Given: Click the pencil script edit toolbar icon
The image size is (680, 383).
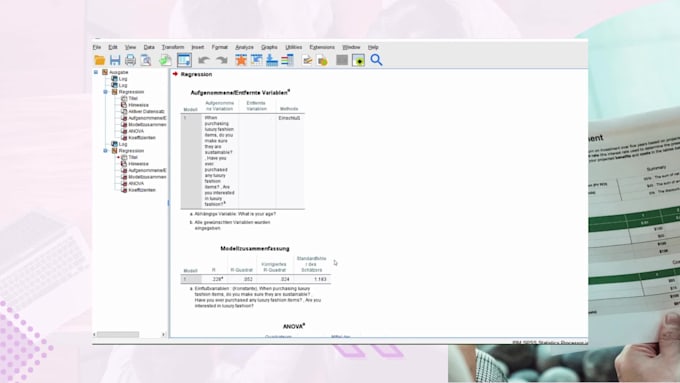Looking at the screenshot, I should coord(307,60).
